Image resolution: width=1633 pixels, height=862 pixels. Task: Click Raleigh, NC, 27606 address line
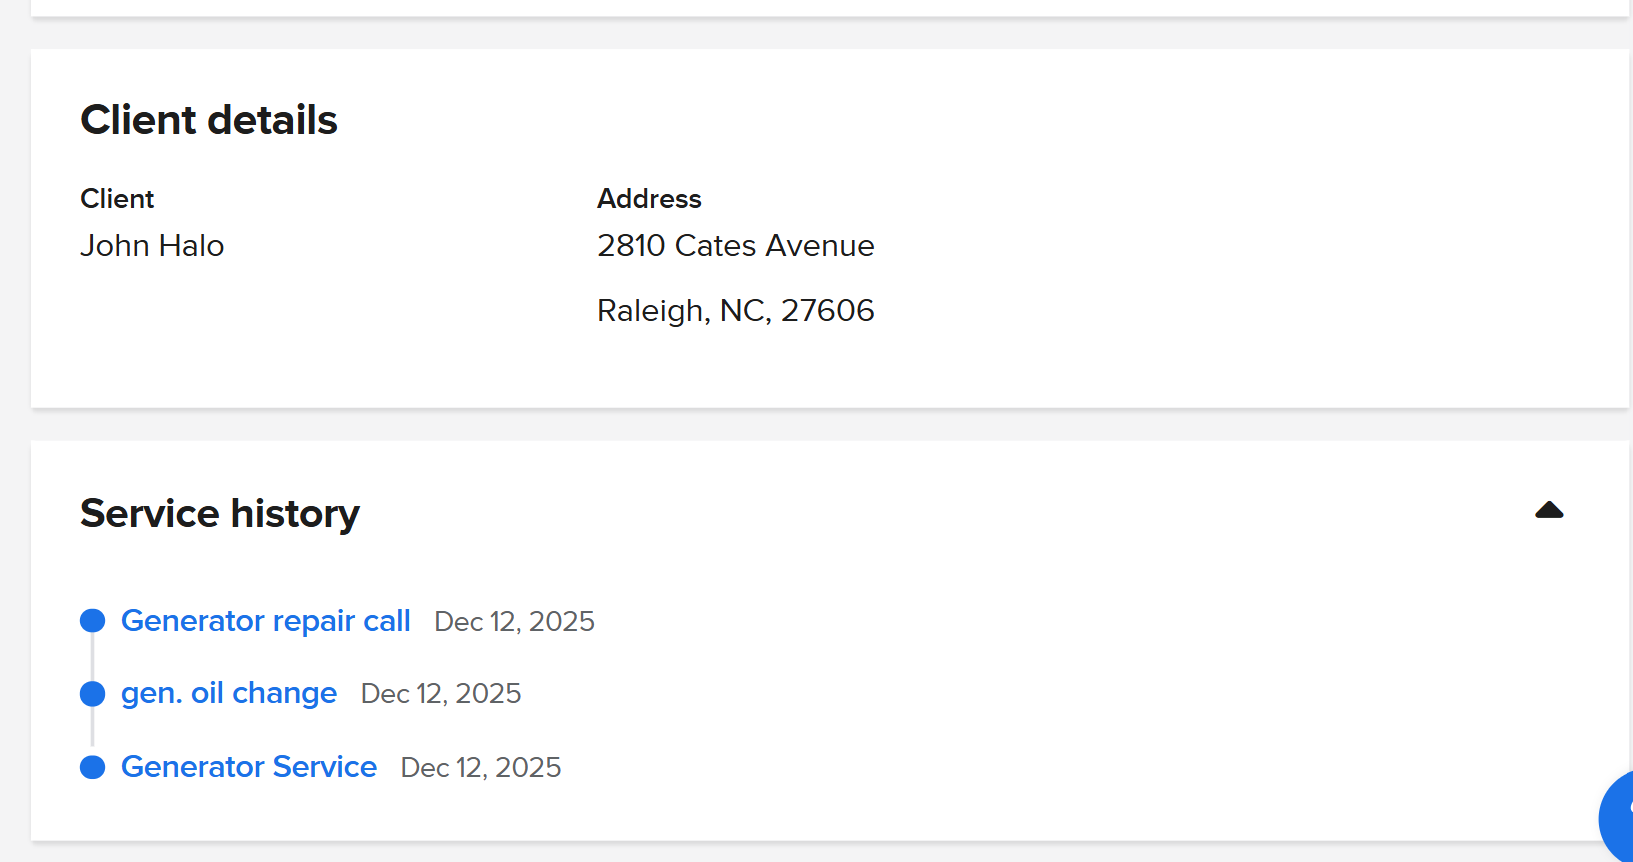pos(736,310)
